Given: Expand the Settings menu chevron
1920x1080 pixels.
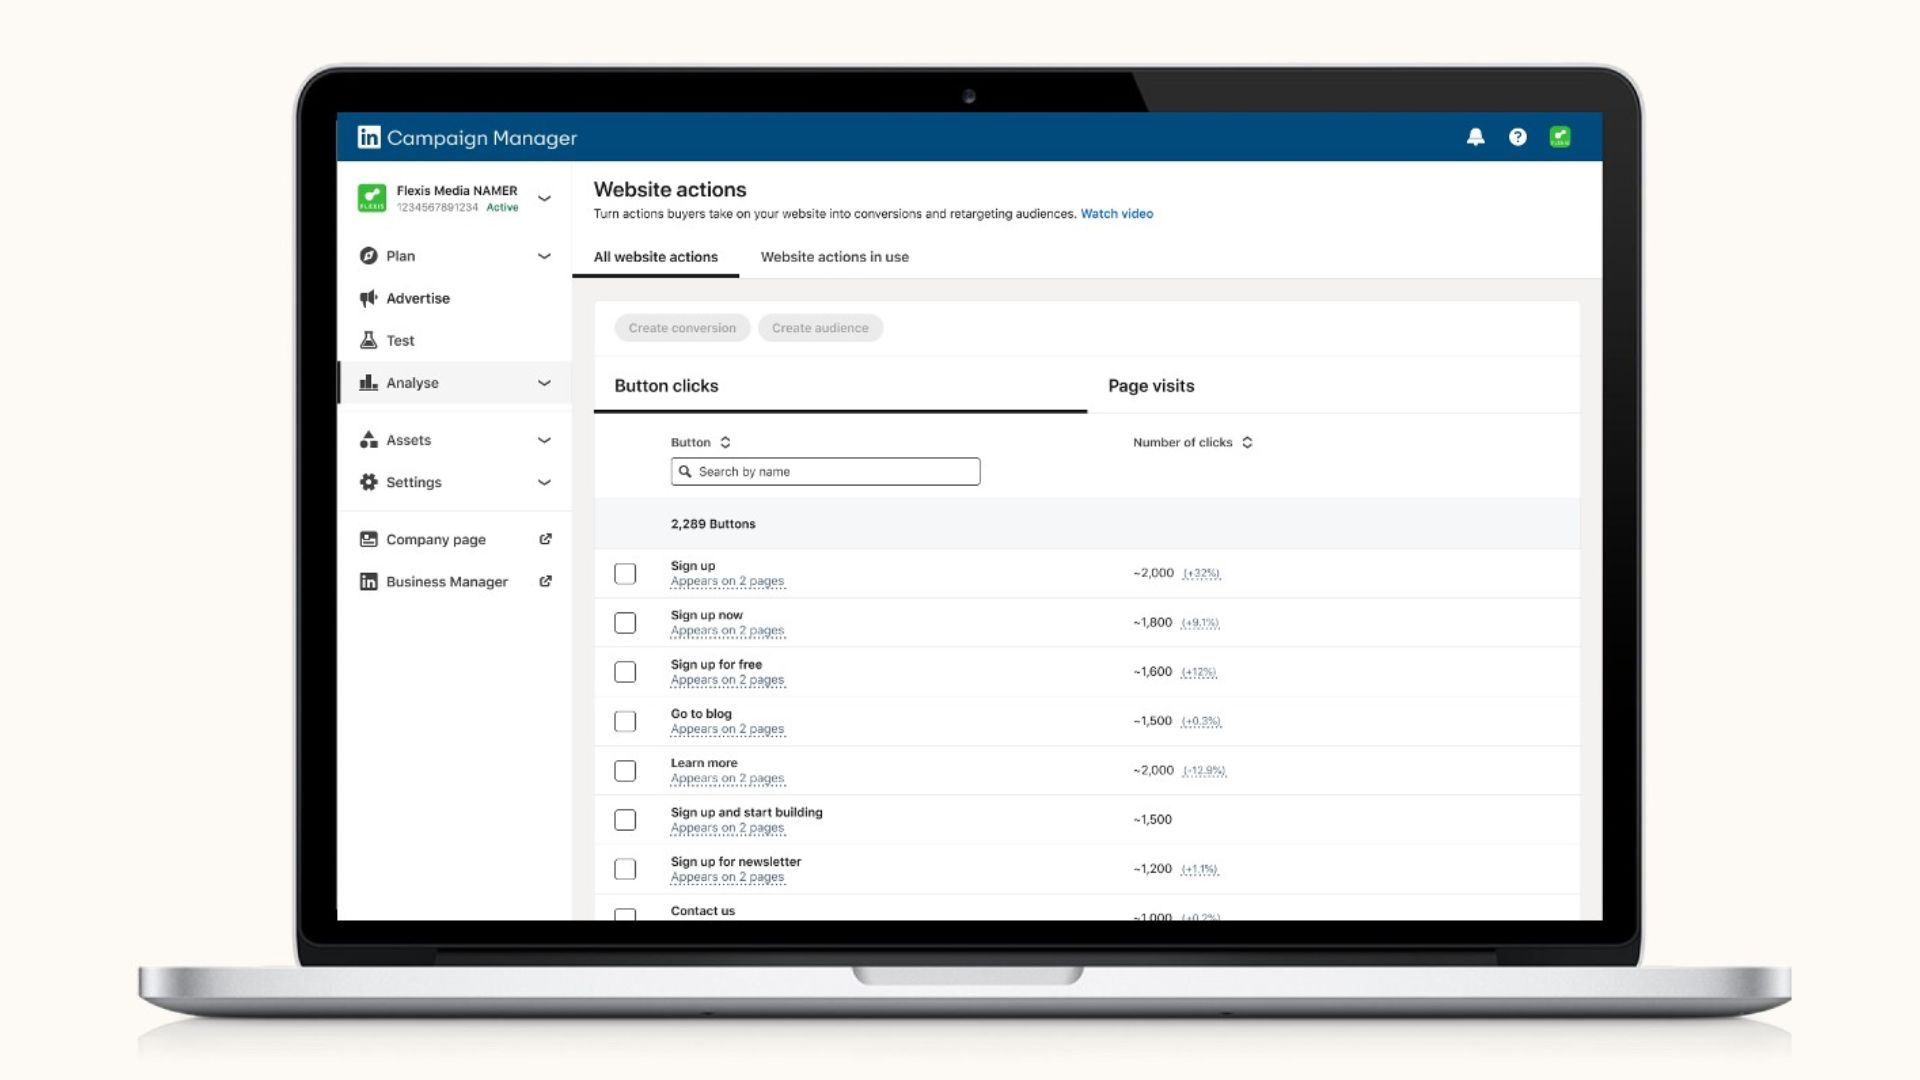Looking at the screenshot, I should coord(545,482).
